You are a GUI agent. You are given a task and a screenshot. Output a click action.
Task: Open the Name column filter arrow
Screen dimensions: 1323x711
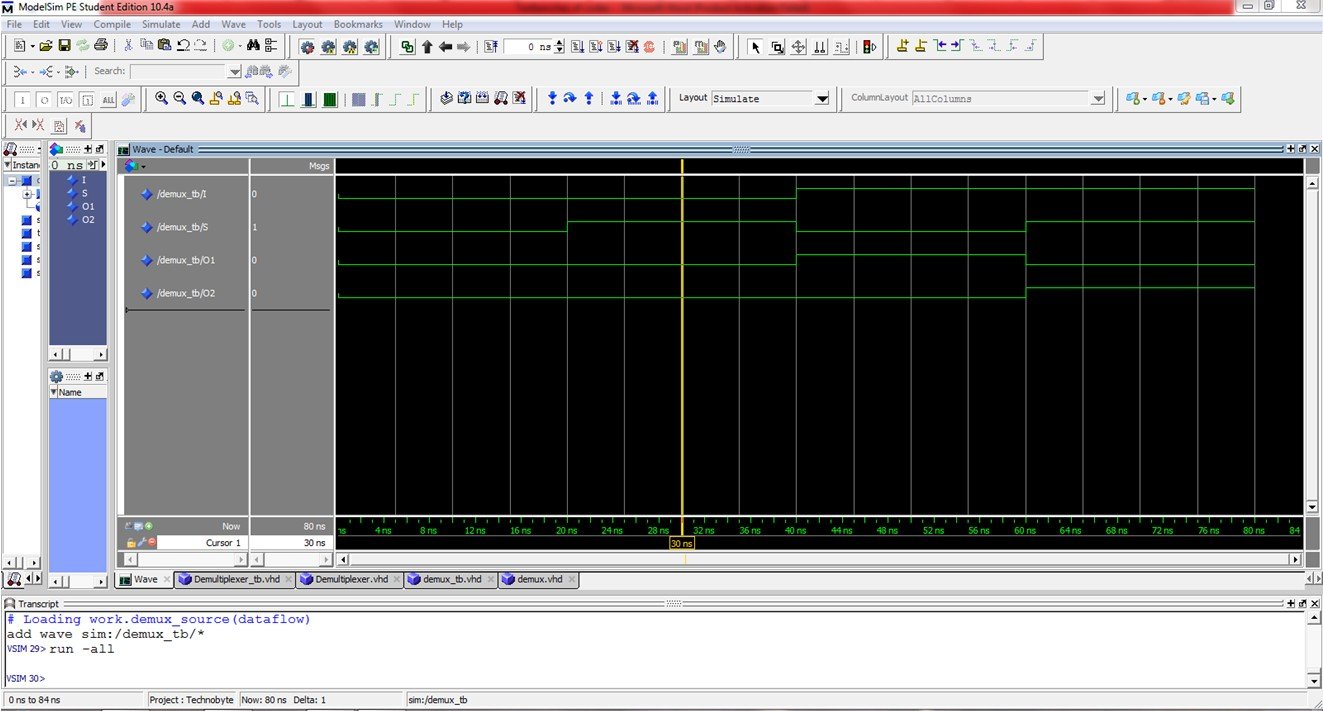click(53, 392)
